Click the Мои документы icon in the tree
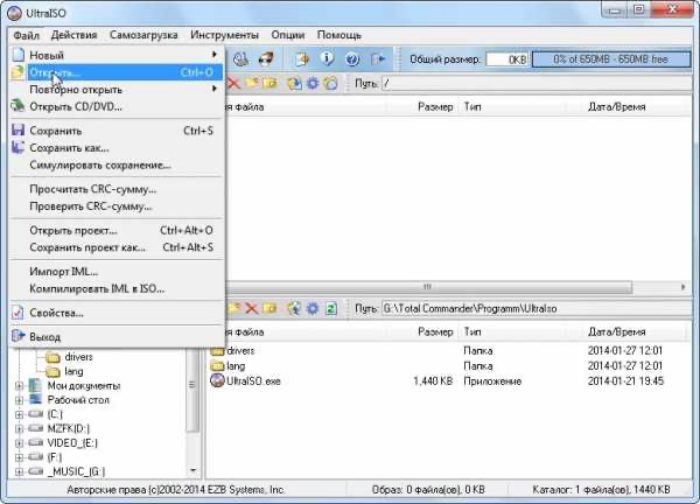 pyautogui.click(x=36, y=385)
